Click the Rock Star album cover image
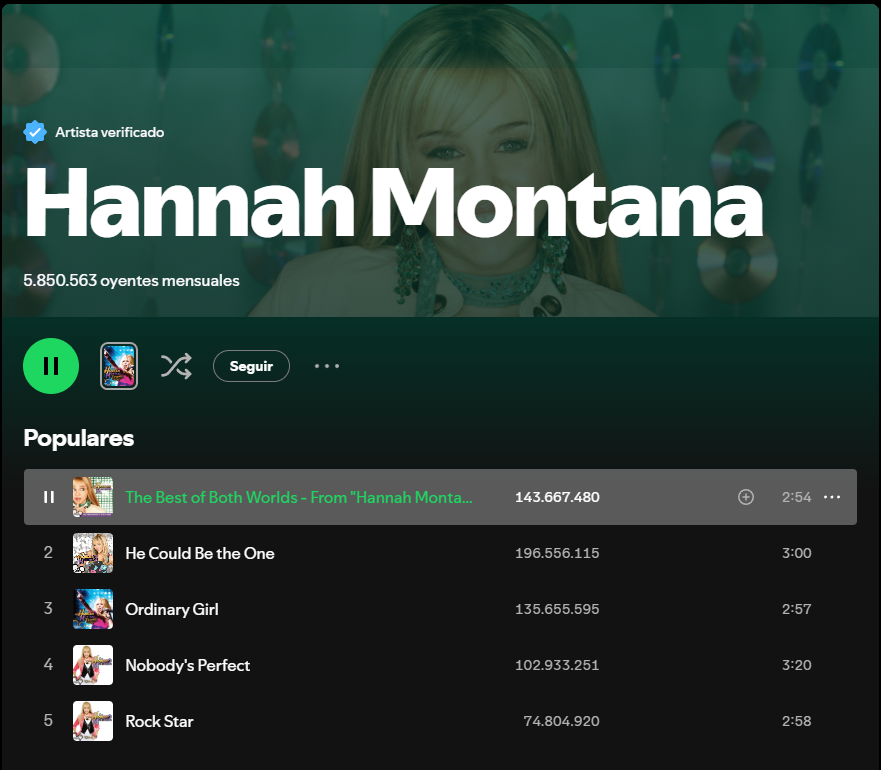Screen dimensions: 881x770 click(x=93, y=721)
